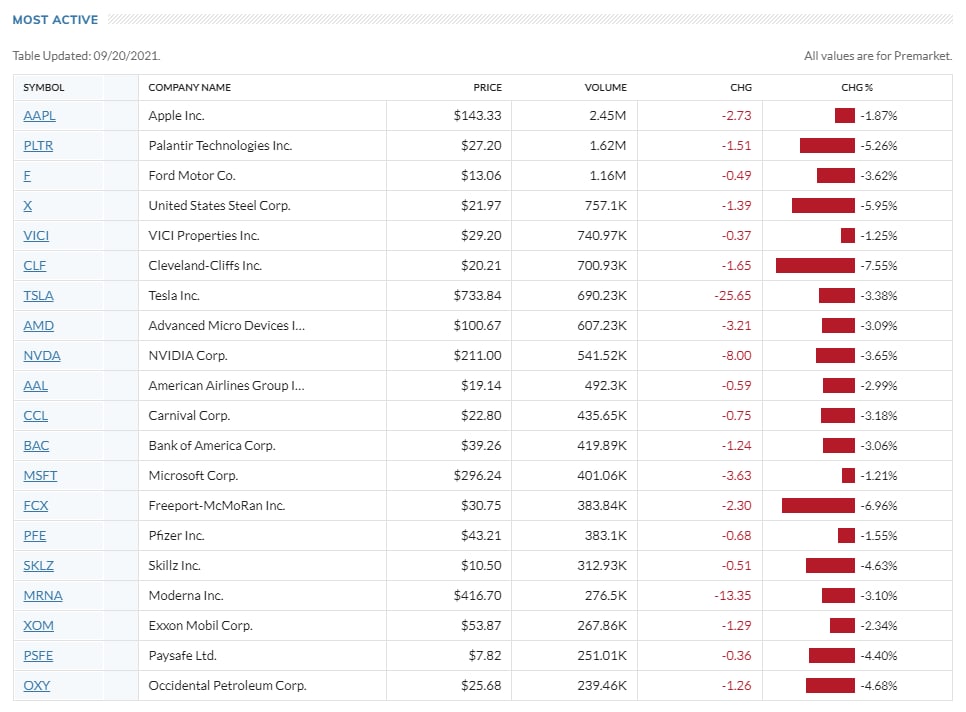Open the FCX symbol link
This screenshot has width=966, height=712.
click(36, 506)
